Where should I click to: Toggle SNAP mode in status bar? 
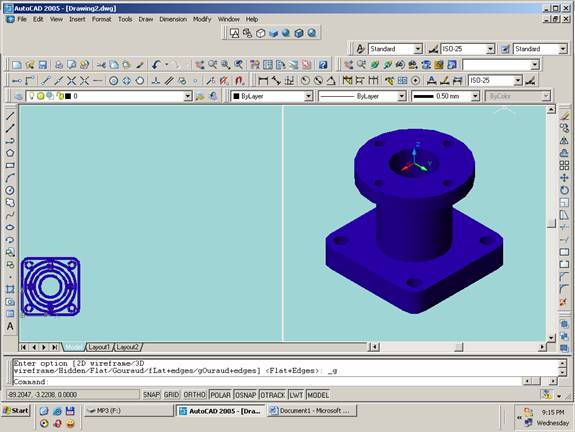(151, 395)
